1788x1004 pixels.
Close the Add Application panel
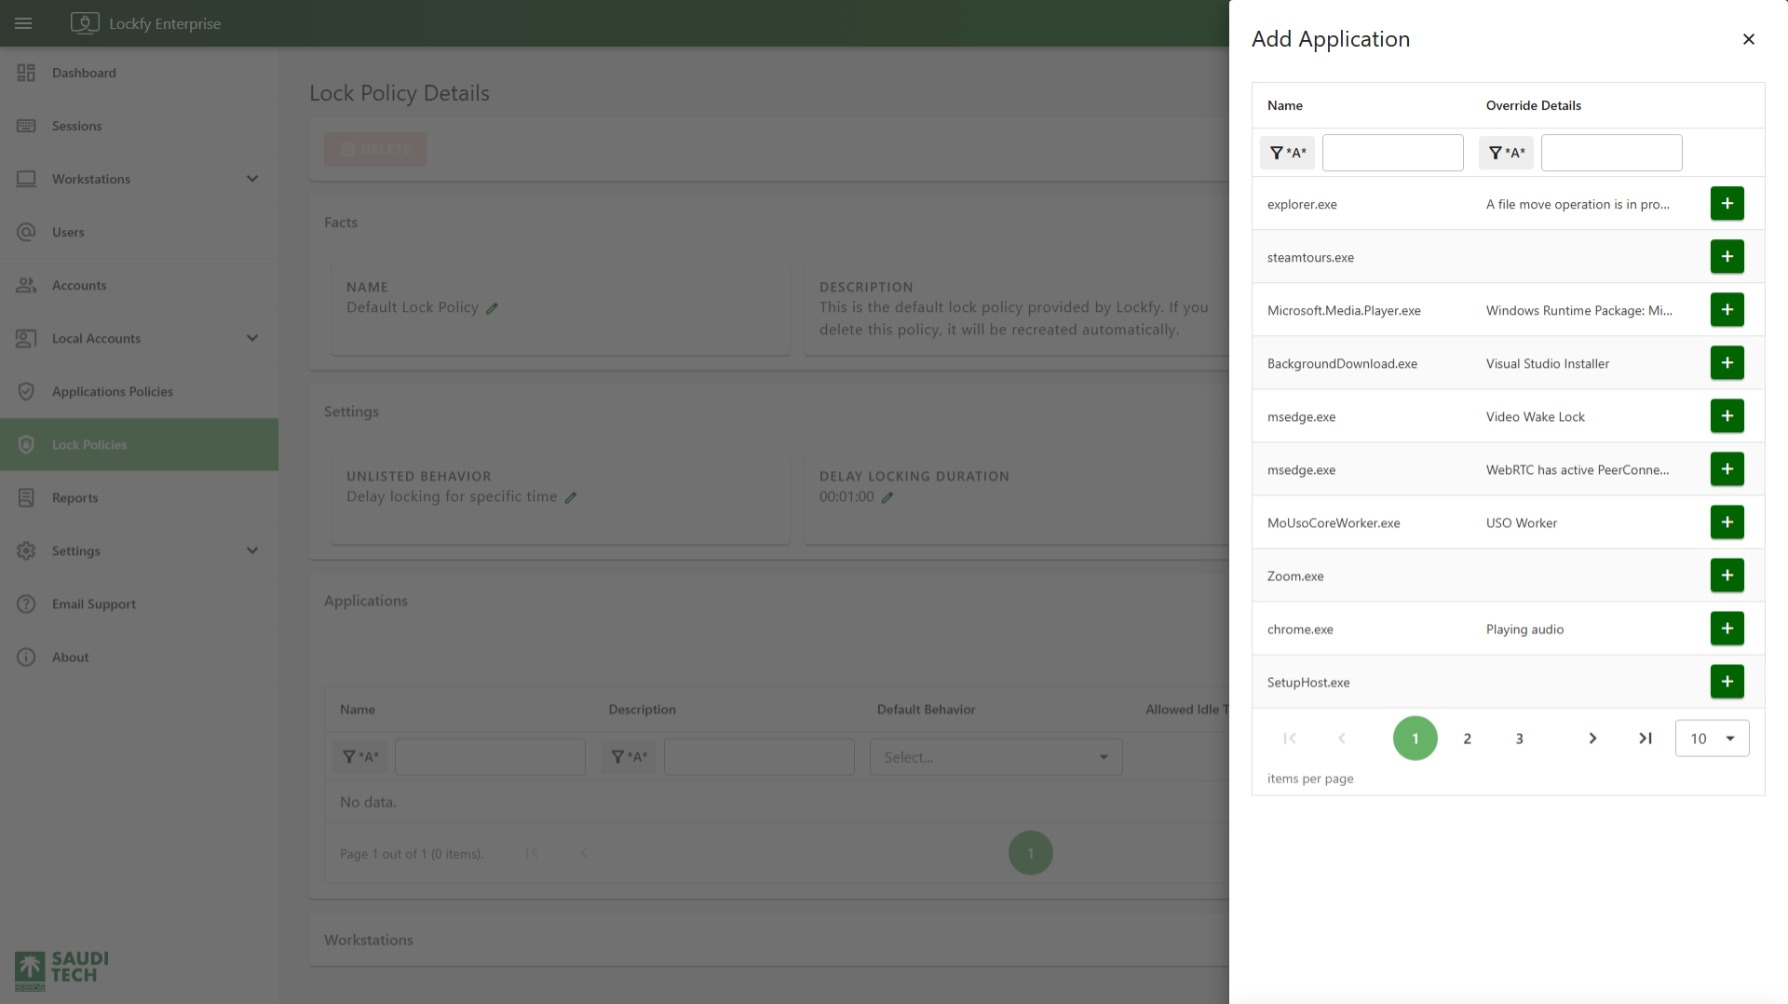1748,39
